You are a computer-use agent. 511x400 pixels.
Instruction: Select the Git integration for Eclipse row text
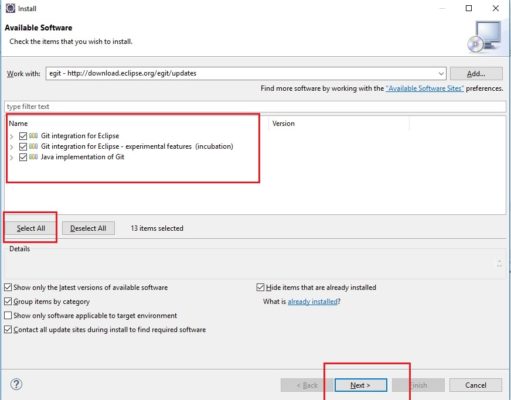coord(80,136)
